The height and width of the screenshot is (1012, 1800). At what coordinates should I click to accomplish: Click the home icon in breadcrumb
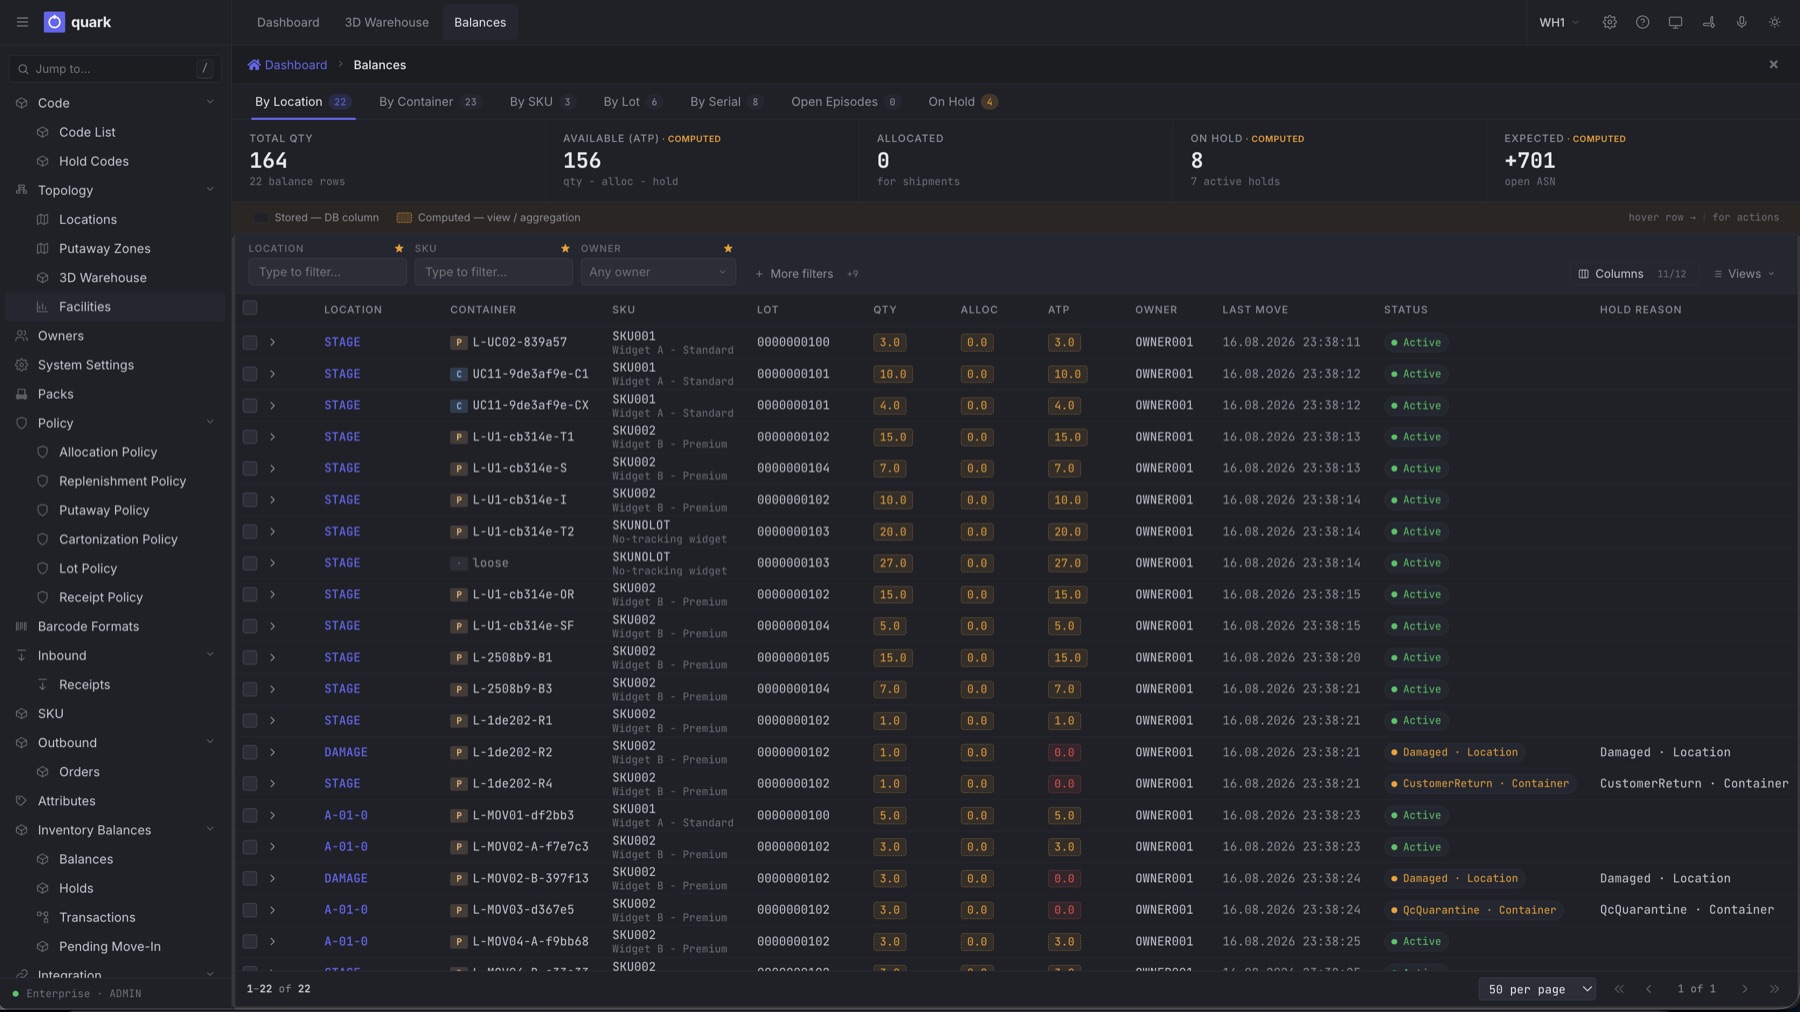pos(254,65)
